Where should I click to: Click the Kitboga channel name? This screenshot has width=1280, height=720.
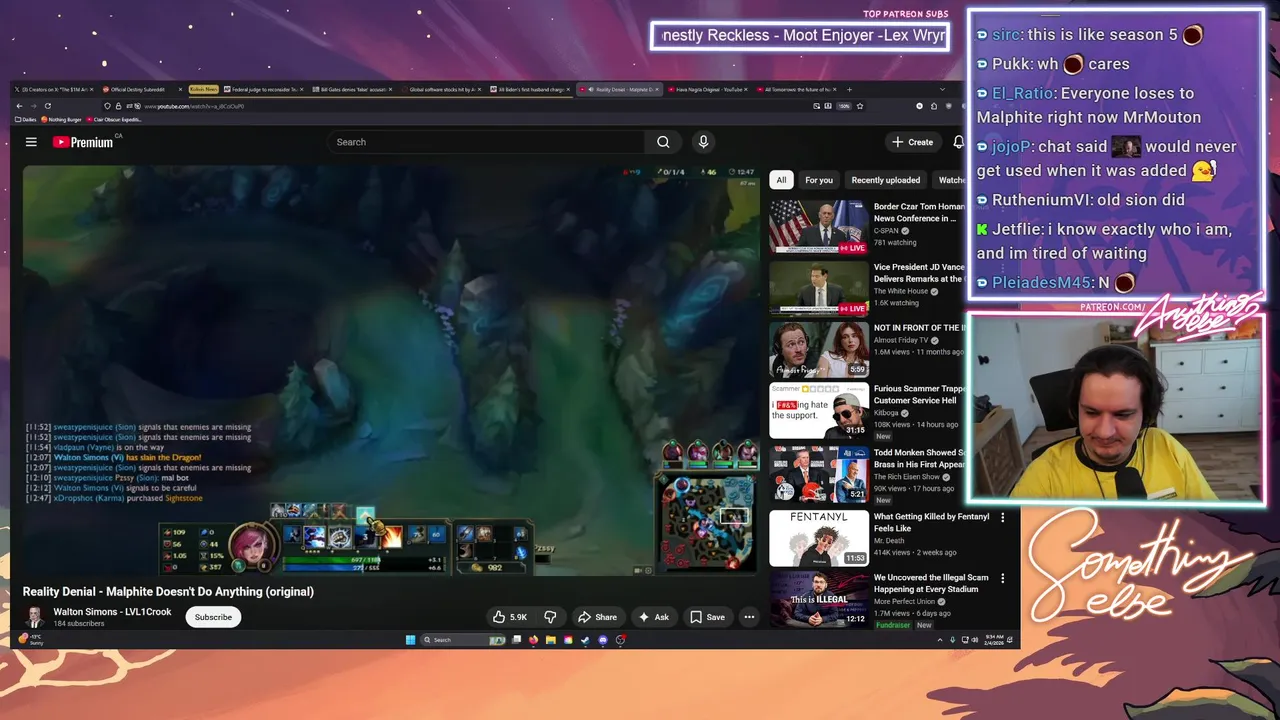click(889, 412)
